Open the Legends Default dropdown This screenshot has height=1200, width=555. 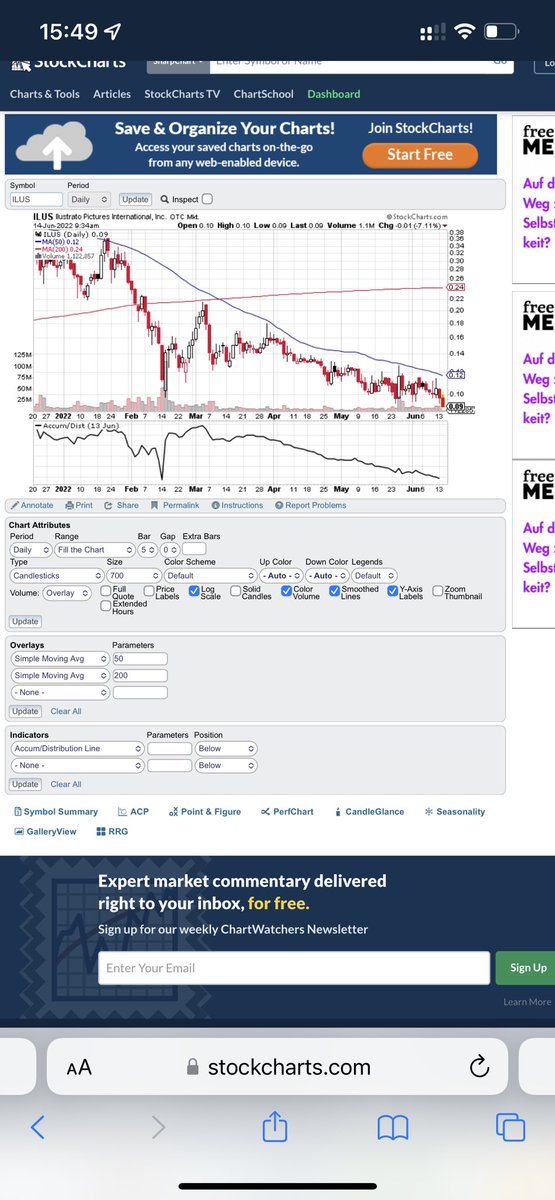(374, 576)
